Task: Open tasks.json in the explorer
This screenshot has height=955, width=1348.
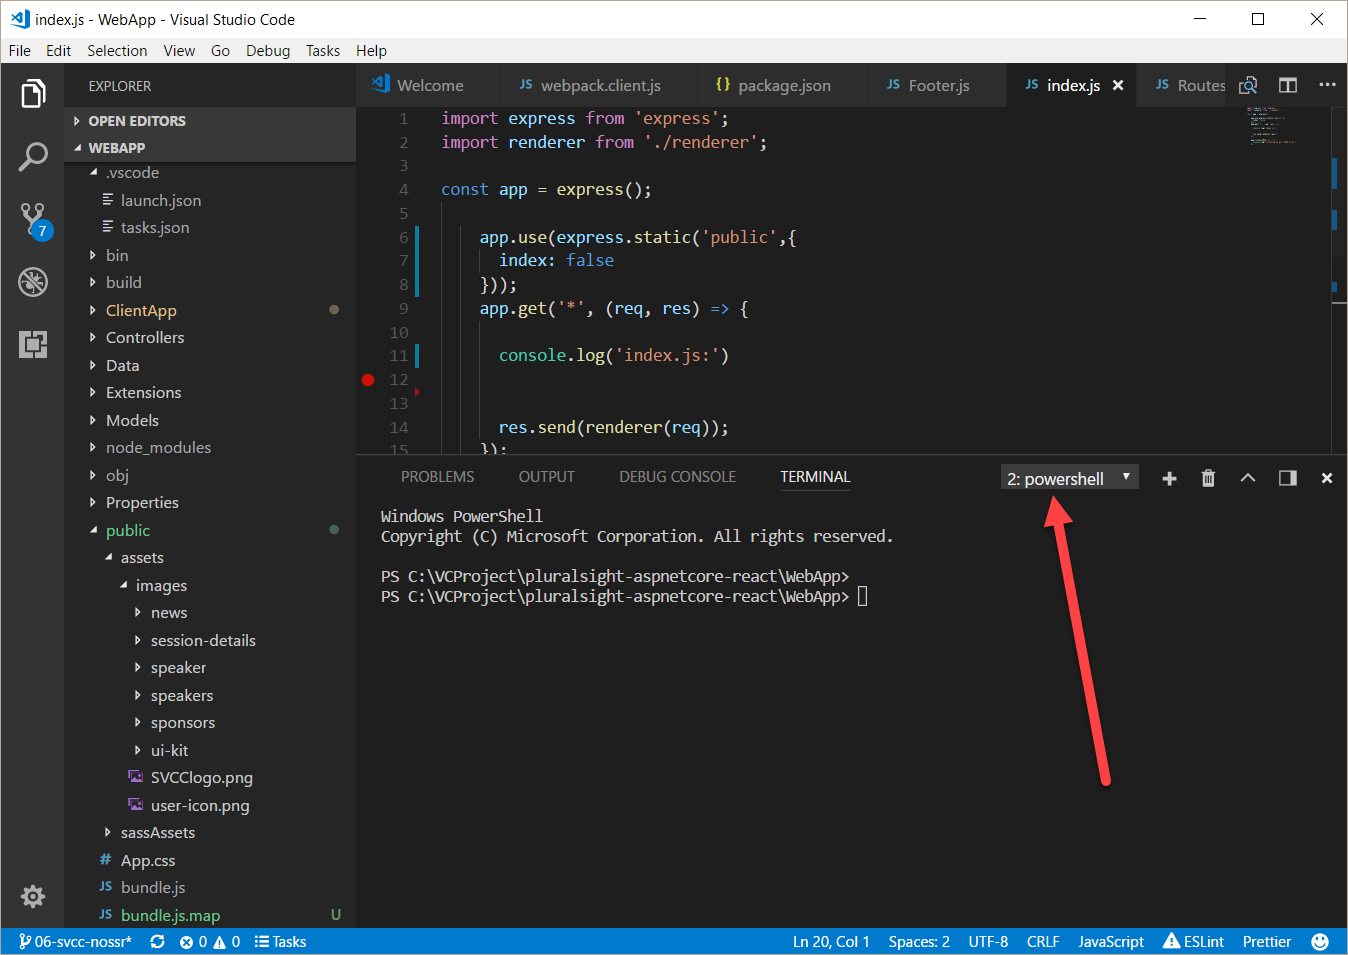Action: [x=210, y=228]
